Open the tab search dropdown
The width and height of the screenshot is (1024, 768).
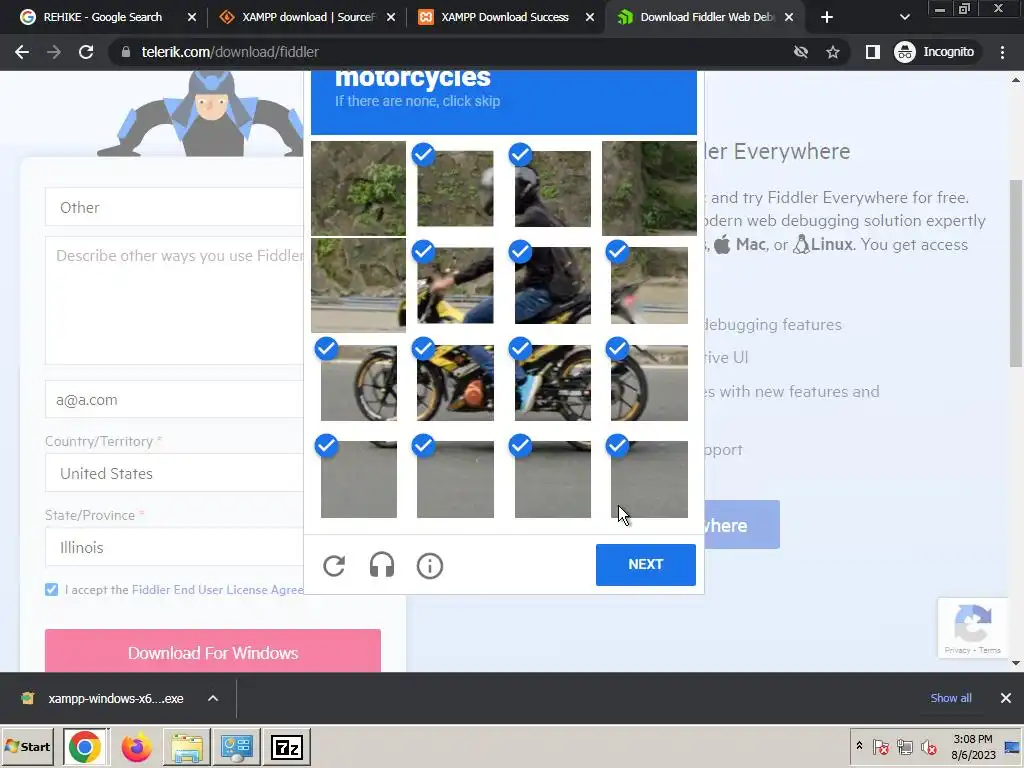click(904, 17)
